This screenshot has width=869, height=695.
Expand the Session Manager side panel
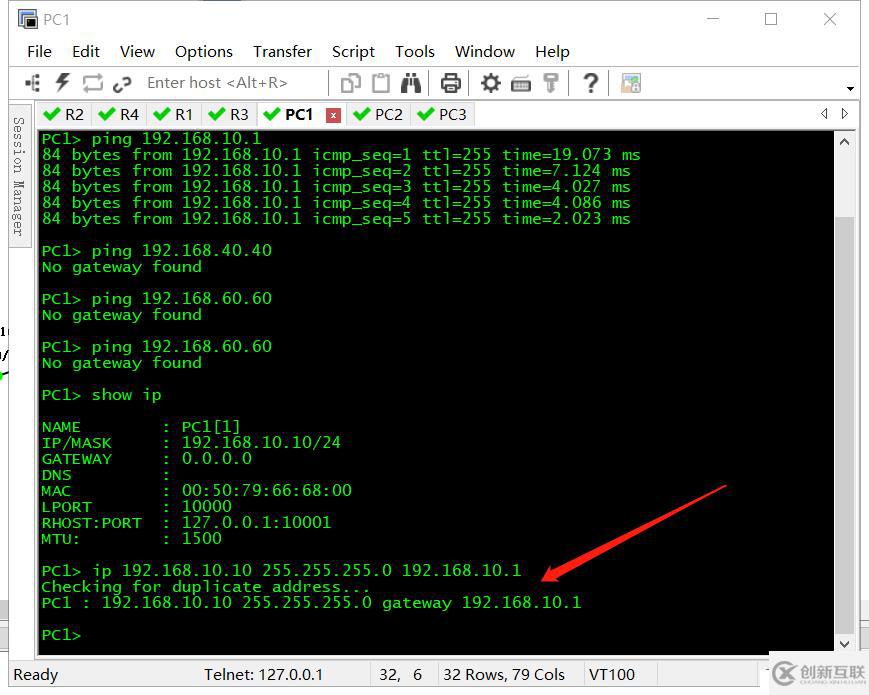tap(19, 176)
